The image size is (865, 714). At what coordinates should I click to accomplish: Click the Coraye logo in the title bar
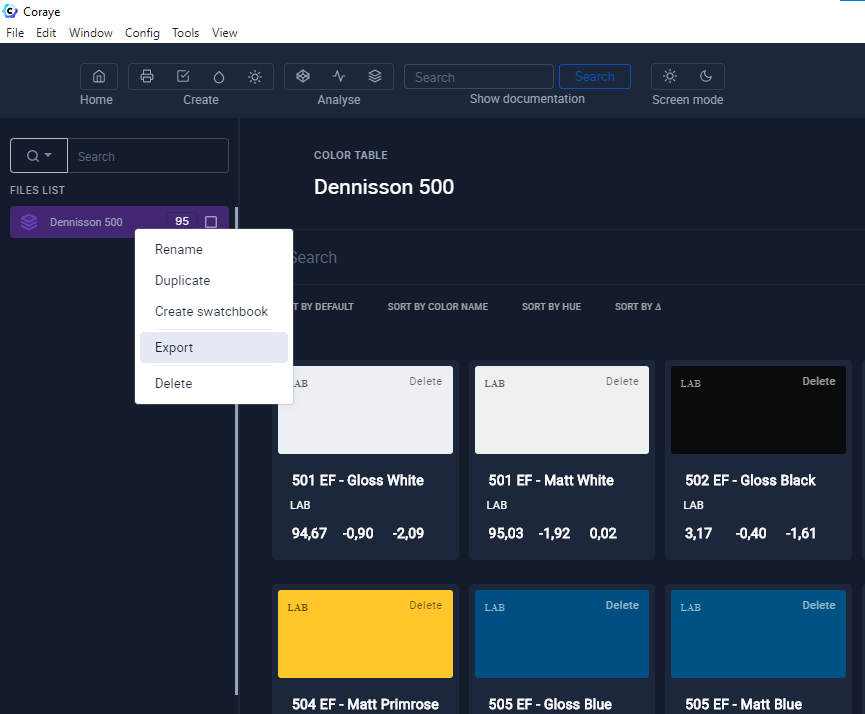(10, 11)
